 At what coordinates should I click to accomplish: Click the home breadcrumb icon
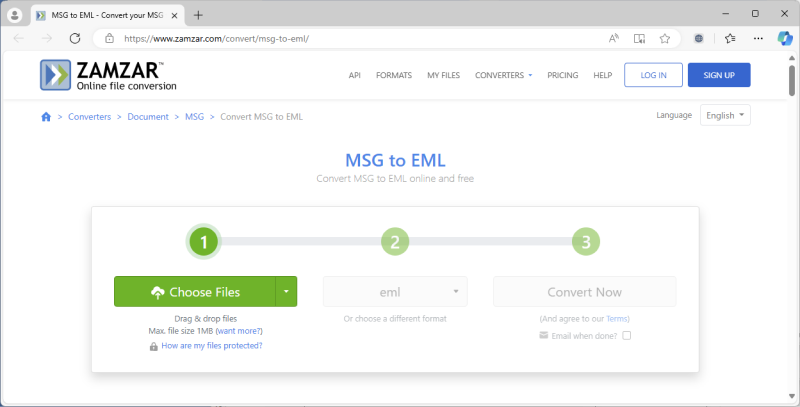tap(46, 117)
